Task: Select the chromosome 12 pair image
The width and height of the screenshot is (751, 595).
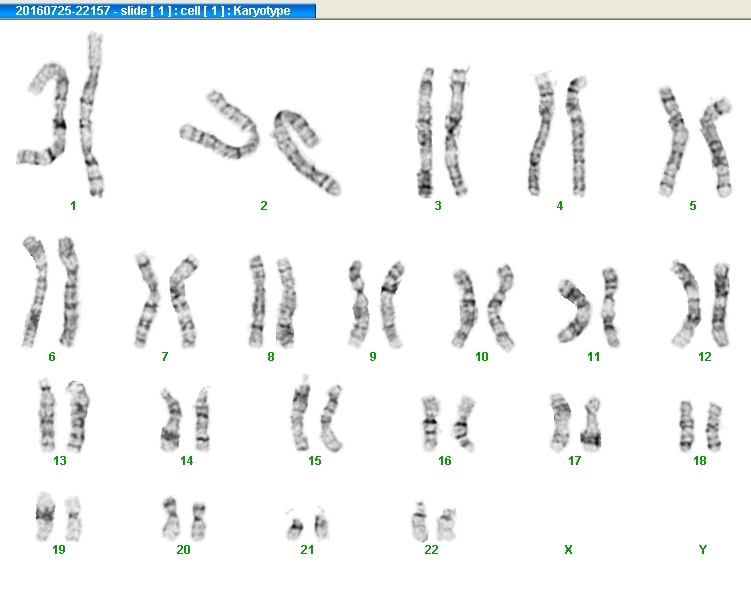Action: (x=700, y=304)
